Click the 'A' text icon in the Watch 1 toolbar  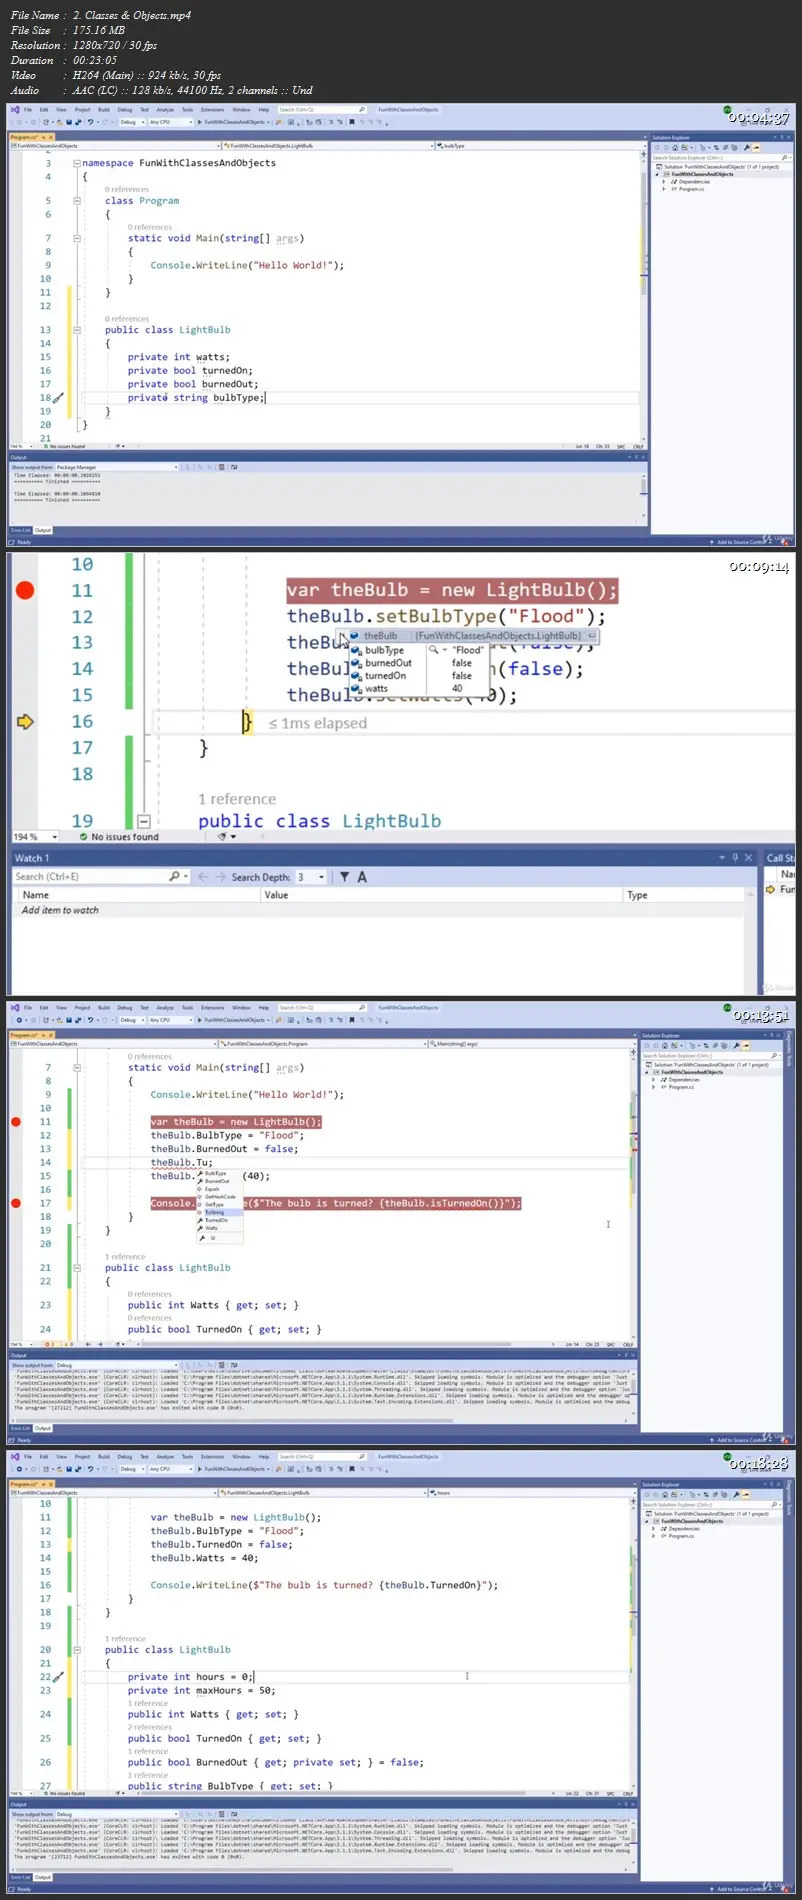[x=362, y=877]
